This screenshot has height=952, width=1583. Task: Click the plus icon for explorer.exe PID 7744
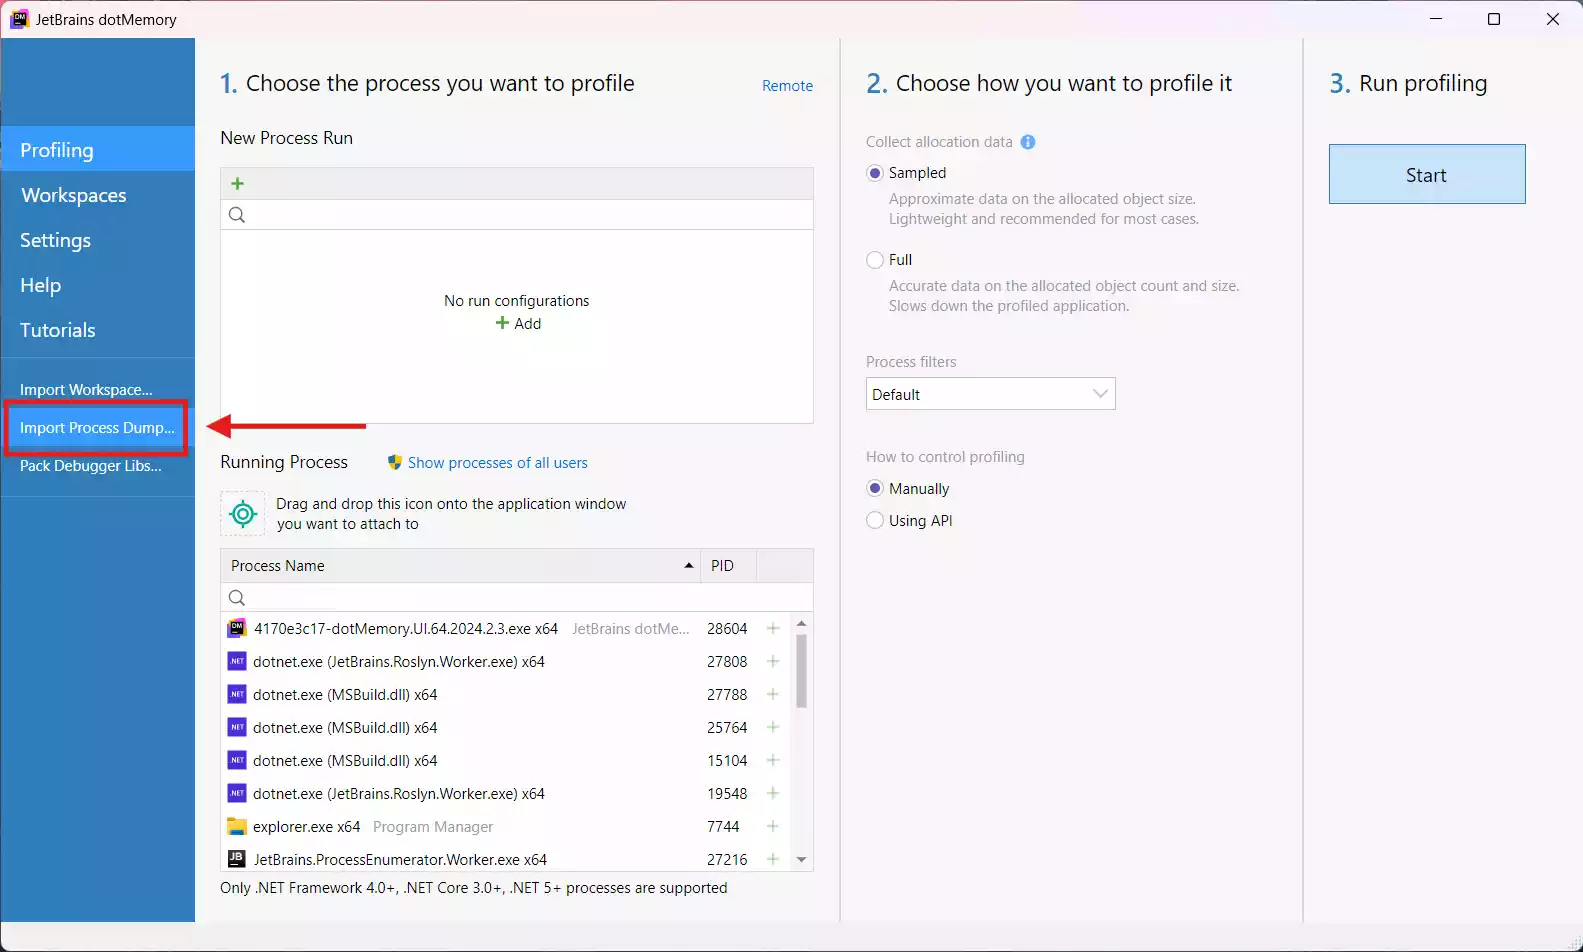tap(772, 827)
